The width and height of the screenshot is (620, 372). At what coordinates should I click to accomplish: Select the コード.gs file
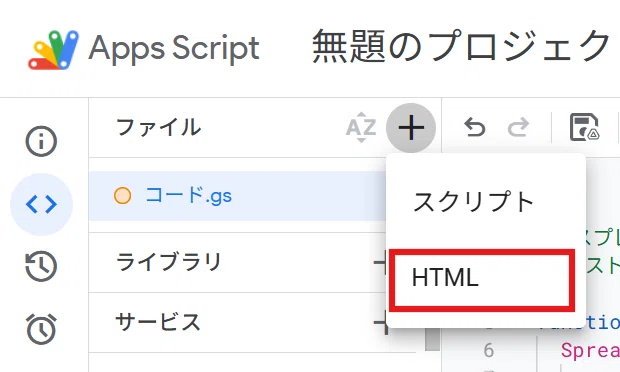tap(237, 196)
